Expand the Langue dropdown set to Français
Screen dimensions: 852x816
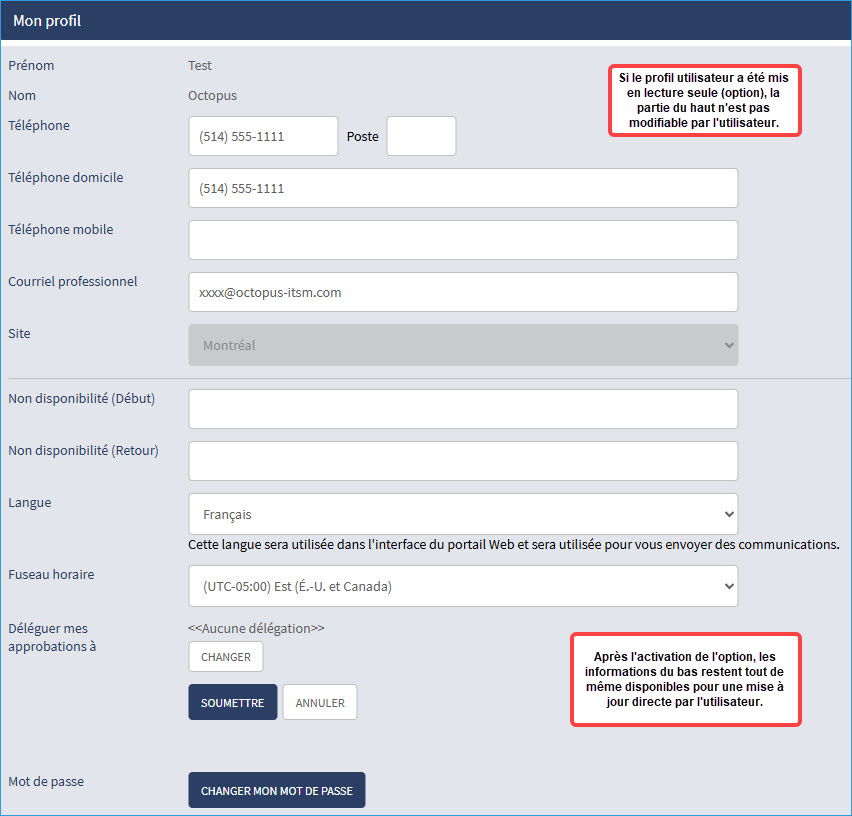(463, 514)
